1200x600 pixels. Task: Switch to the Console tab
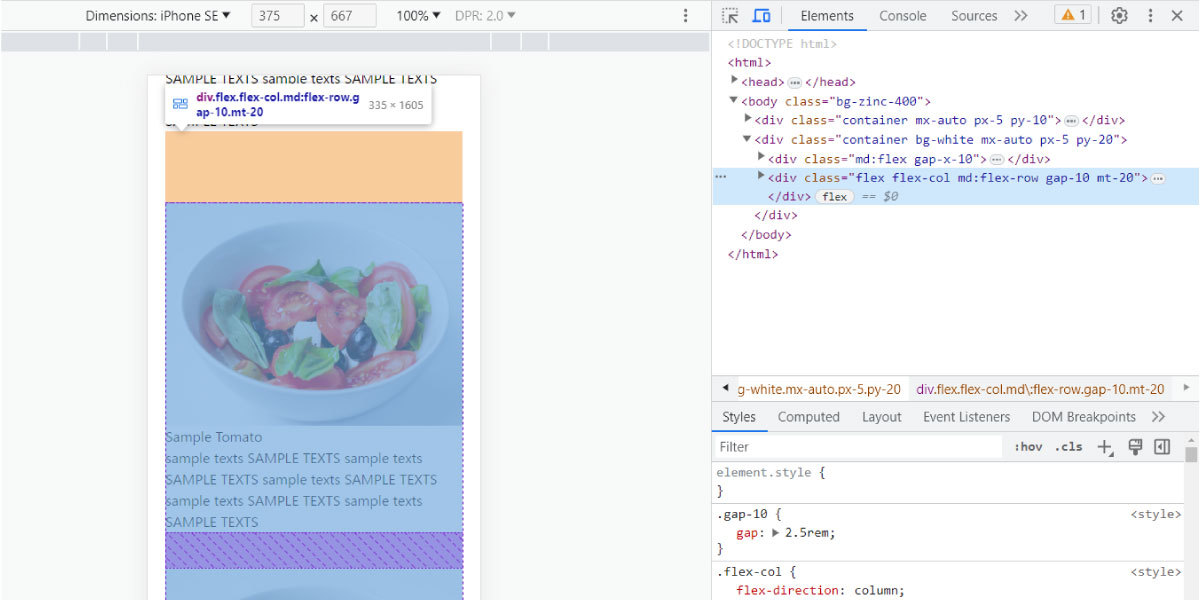click(x=903, y=15)
